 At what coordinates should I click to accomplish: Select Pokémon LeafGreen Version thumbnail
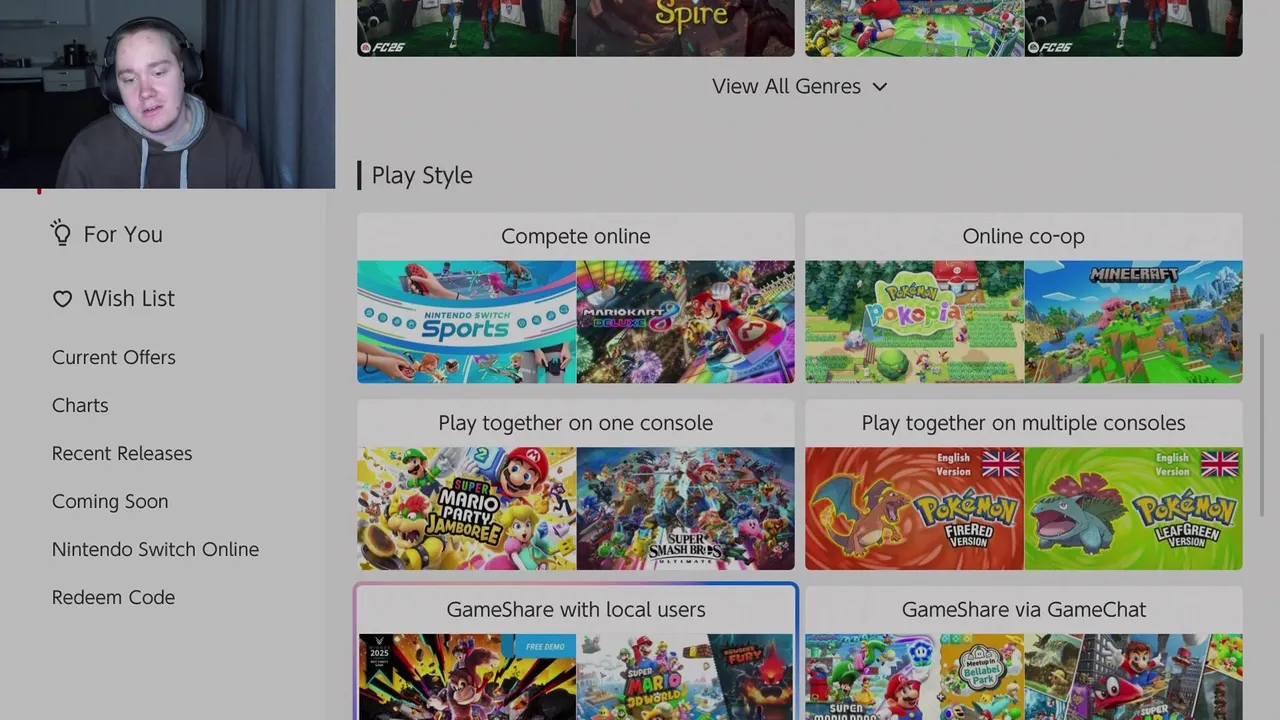pos(1134,509)
